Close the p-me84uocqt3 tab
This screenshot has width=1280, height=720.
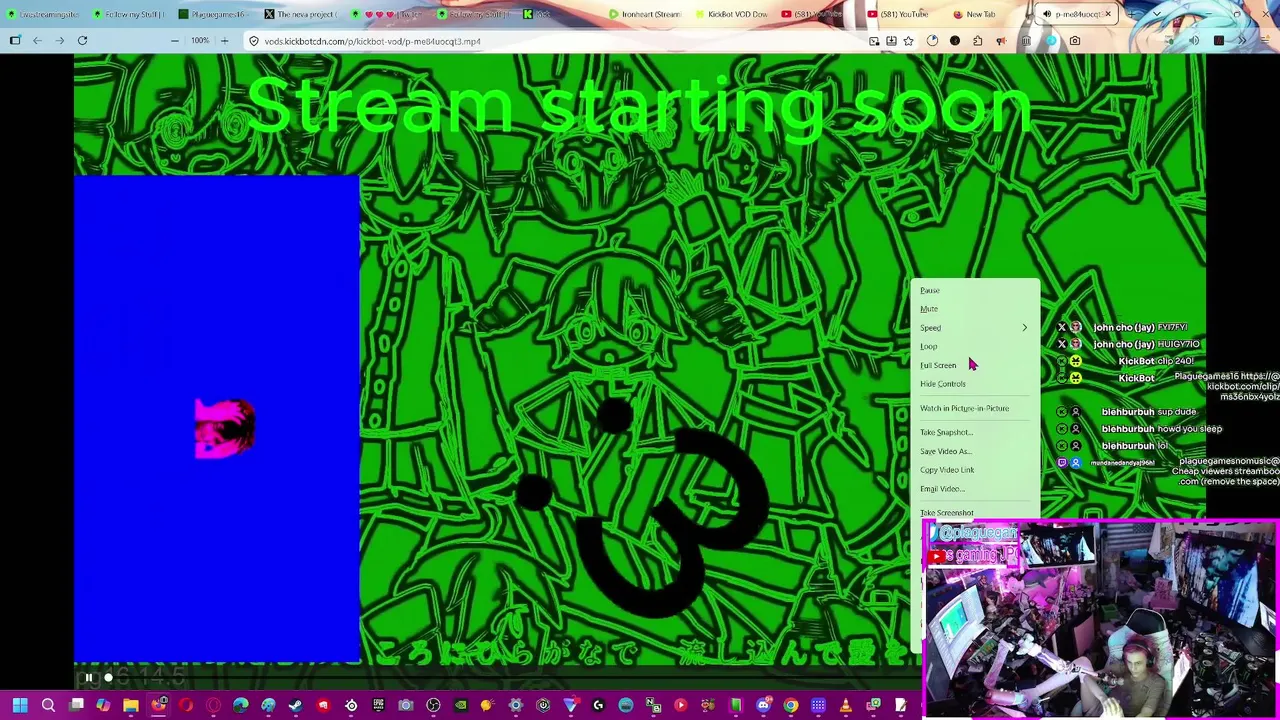pyautogui.click(x=1108, y=14)
